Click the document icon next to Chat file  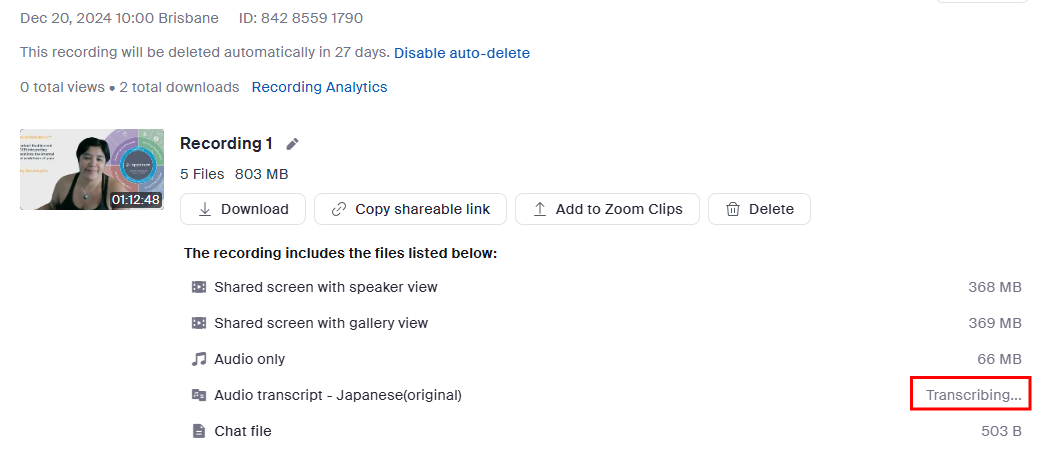(199, 431)
